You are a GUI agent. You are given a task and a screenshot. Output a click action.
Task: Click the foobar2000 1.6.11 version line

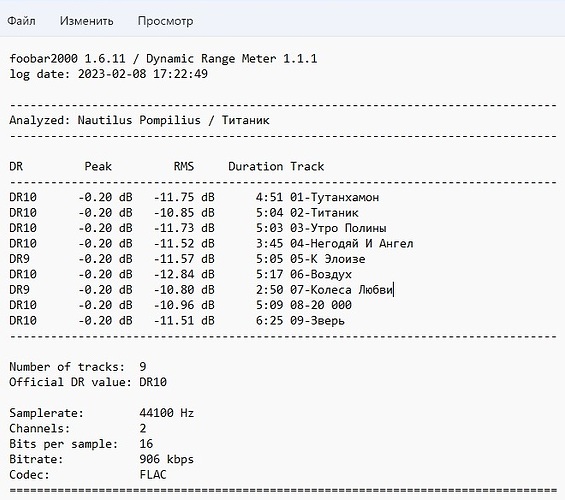pyautogui.click(x=163, y=59)
